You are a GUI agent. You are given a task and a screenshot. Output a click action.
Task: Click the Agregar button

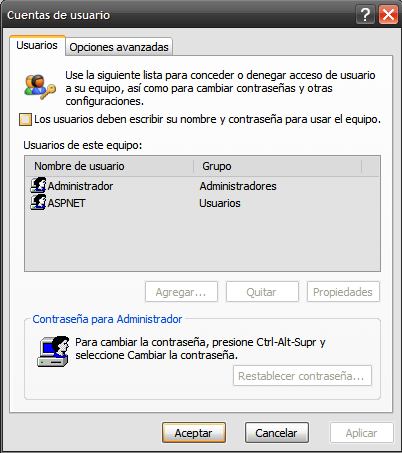tap(181, 292)
